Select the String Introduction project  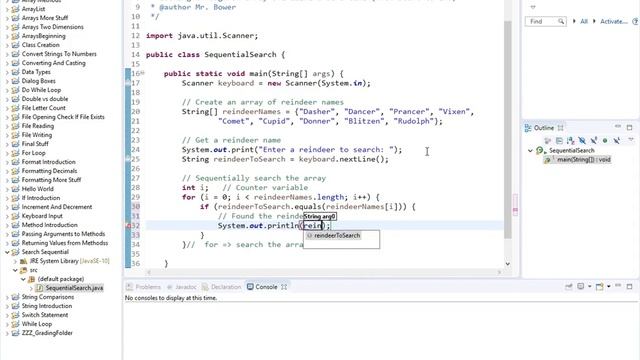[x=47, y=306]
